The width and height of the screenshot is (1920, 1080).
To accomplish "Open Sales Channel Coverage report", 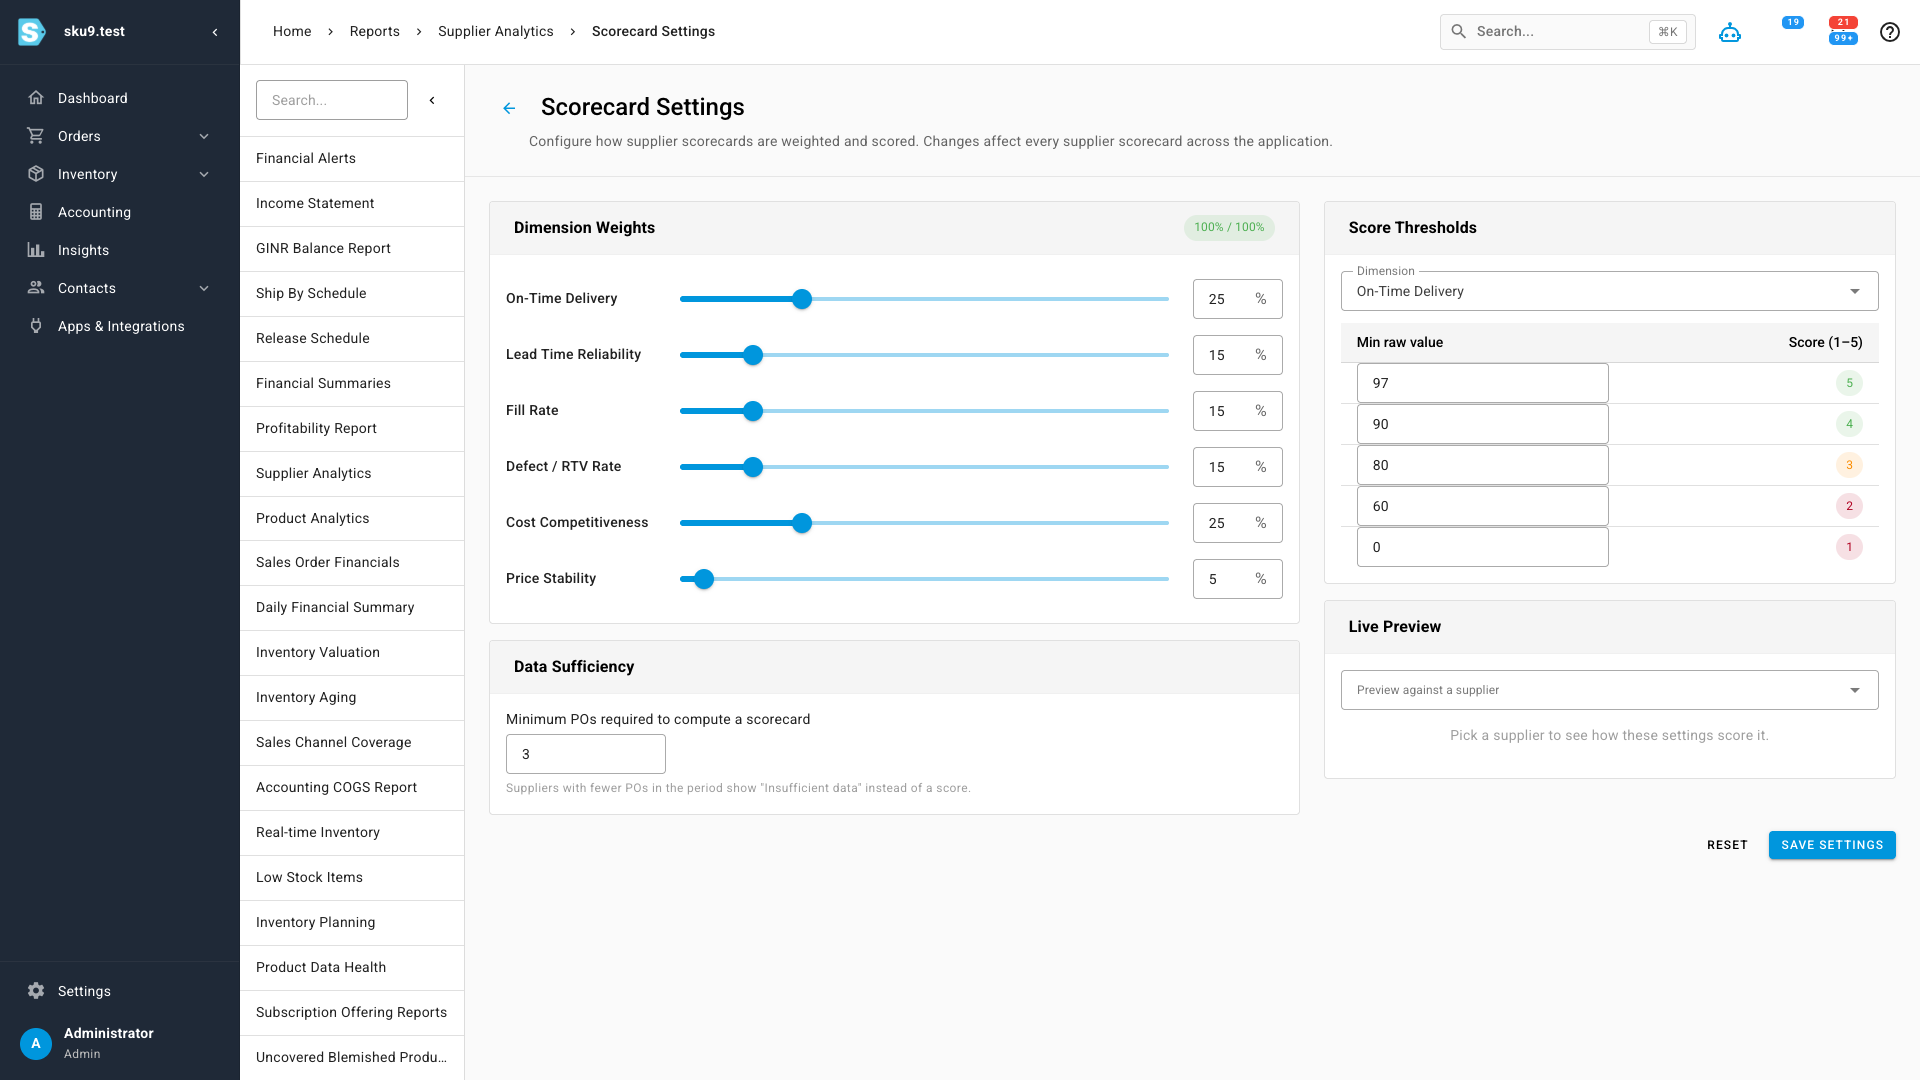I will (352, 742).
